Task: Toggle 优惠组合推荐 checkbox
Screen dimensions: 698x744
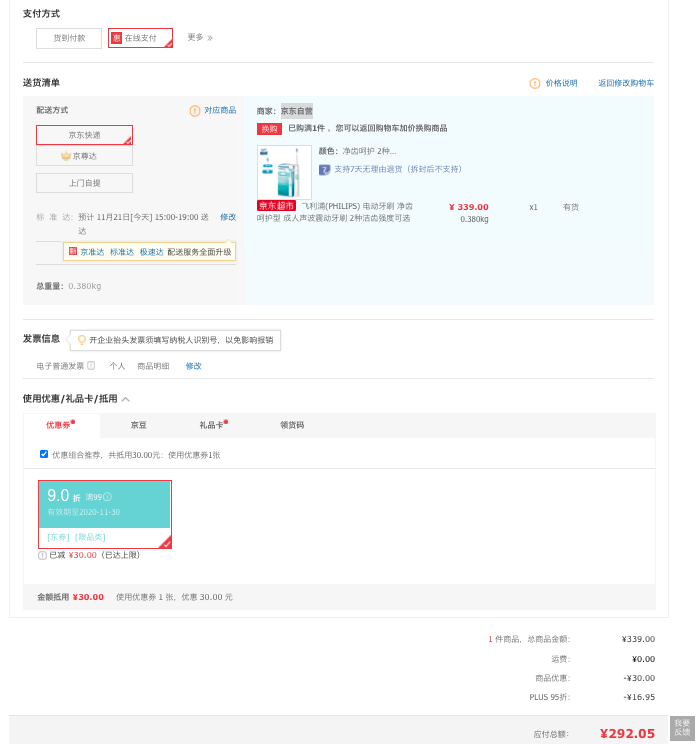Action: [x=44, y=454]
